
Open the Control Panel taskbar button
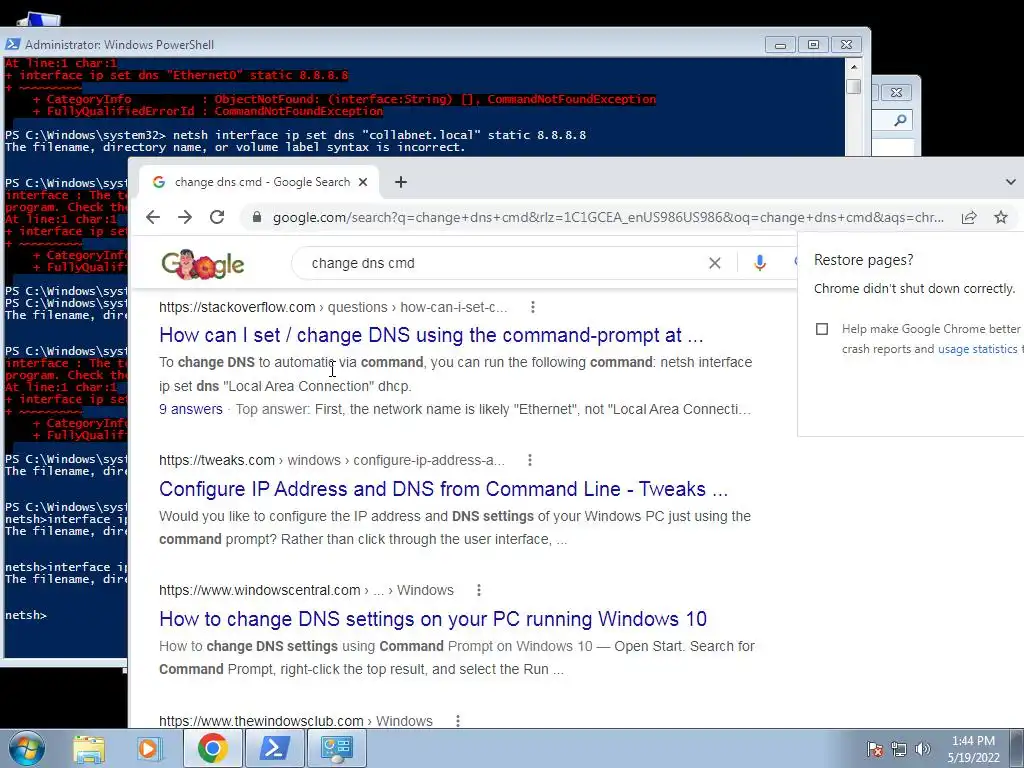[337, 748]
